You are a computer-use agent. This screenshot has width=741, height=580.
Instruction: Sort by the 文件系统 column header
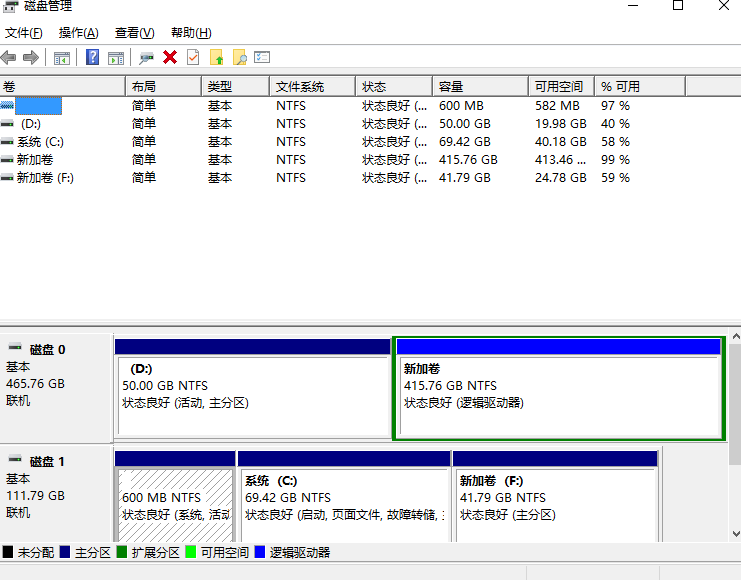[312, 87]
